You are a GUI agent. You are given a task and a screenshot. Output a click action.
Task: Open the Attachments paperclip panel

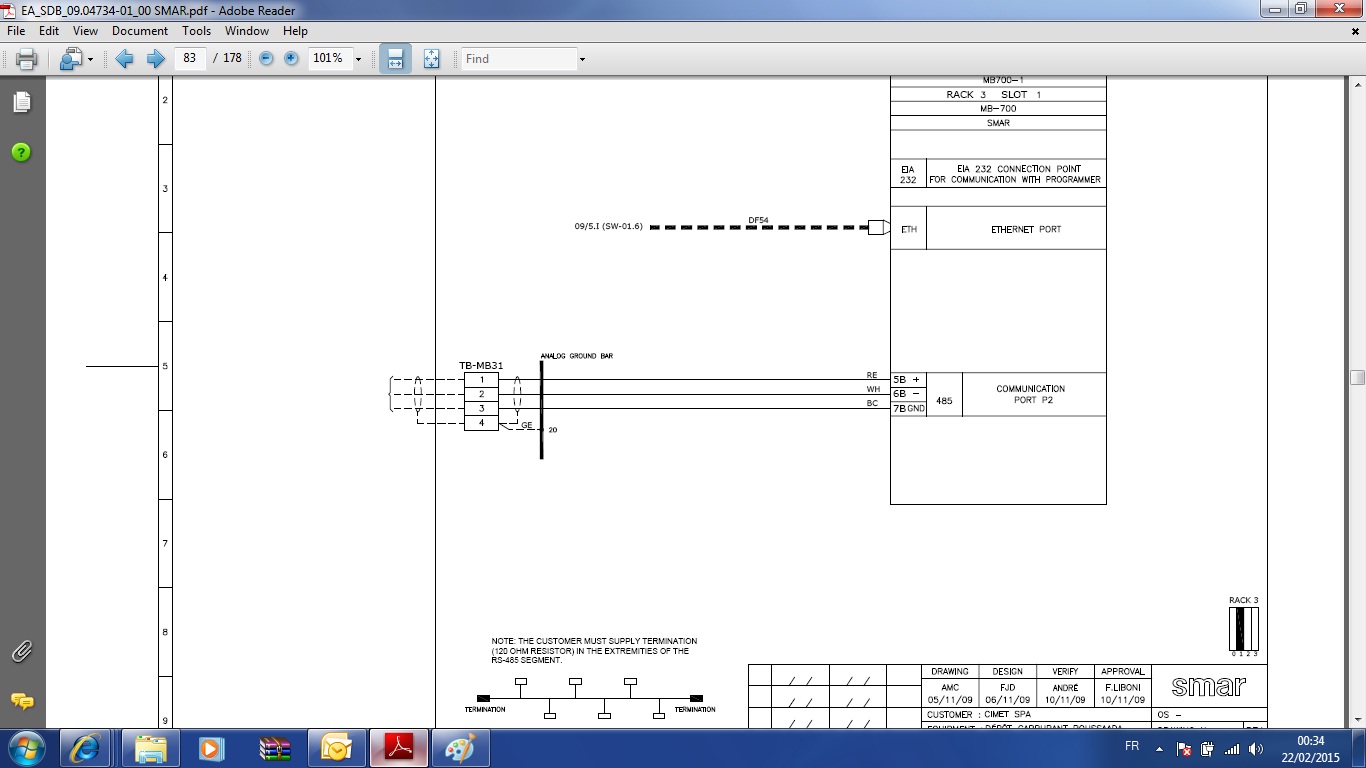pyautogui.click(x=22, y=652)
